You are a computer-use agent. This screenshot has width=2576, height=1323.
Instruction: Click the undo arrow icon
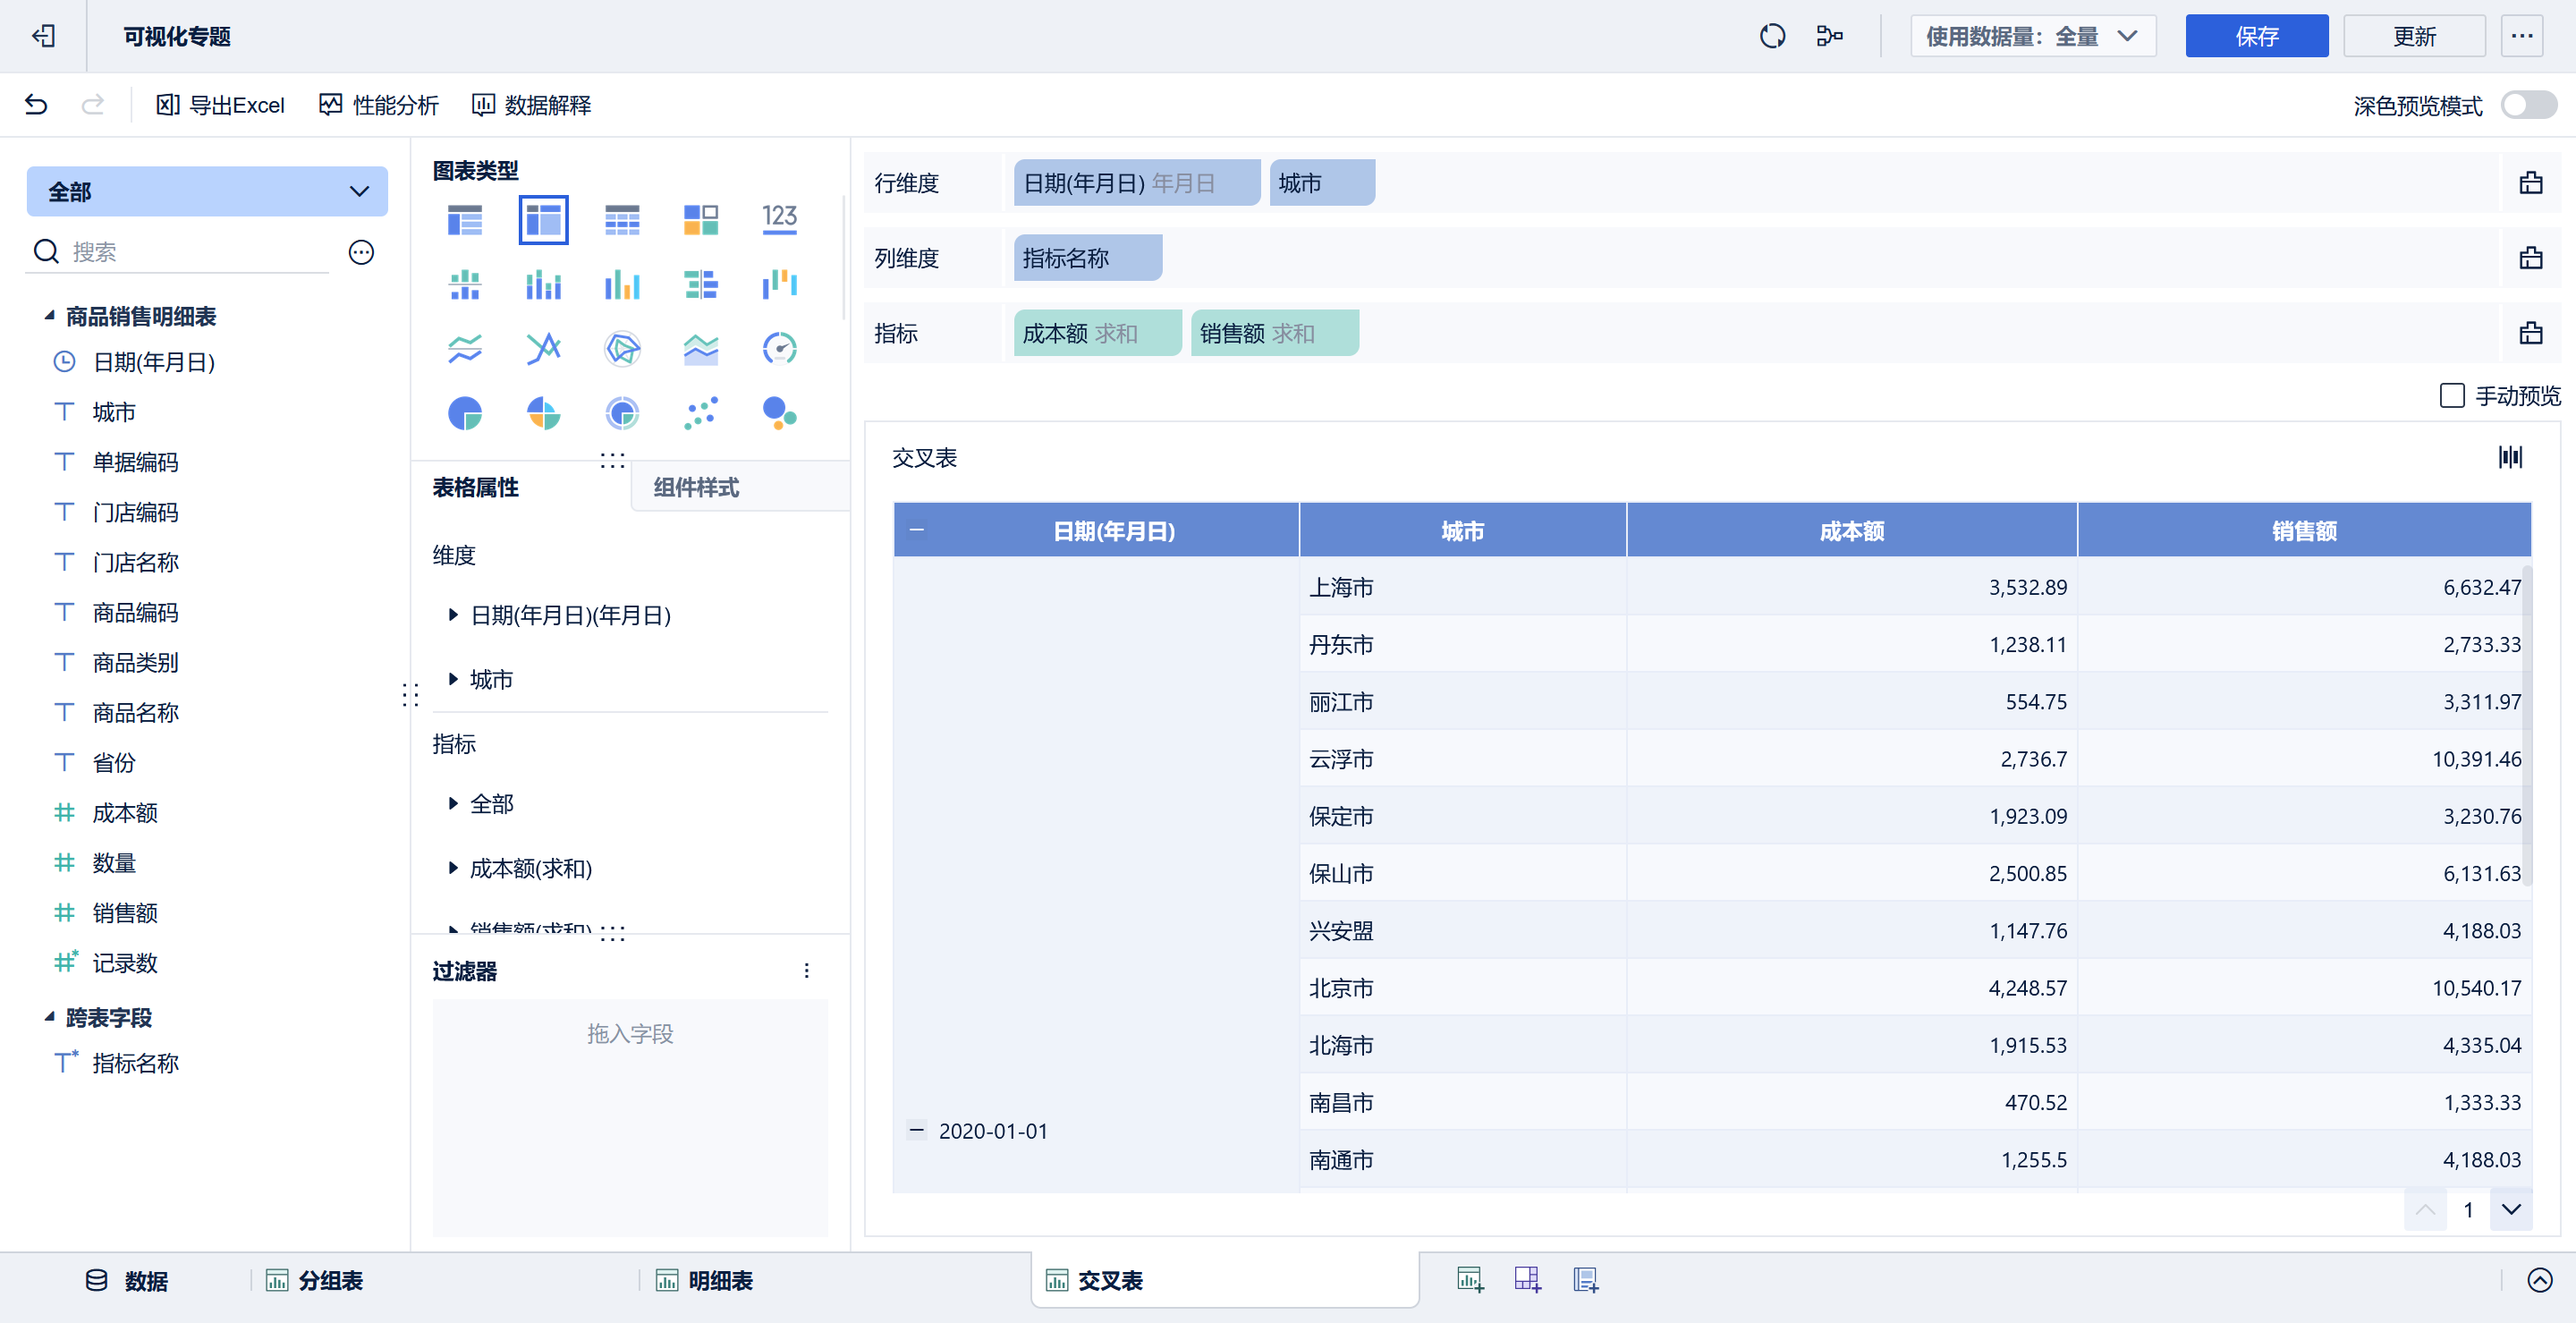tap(37, 105)
